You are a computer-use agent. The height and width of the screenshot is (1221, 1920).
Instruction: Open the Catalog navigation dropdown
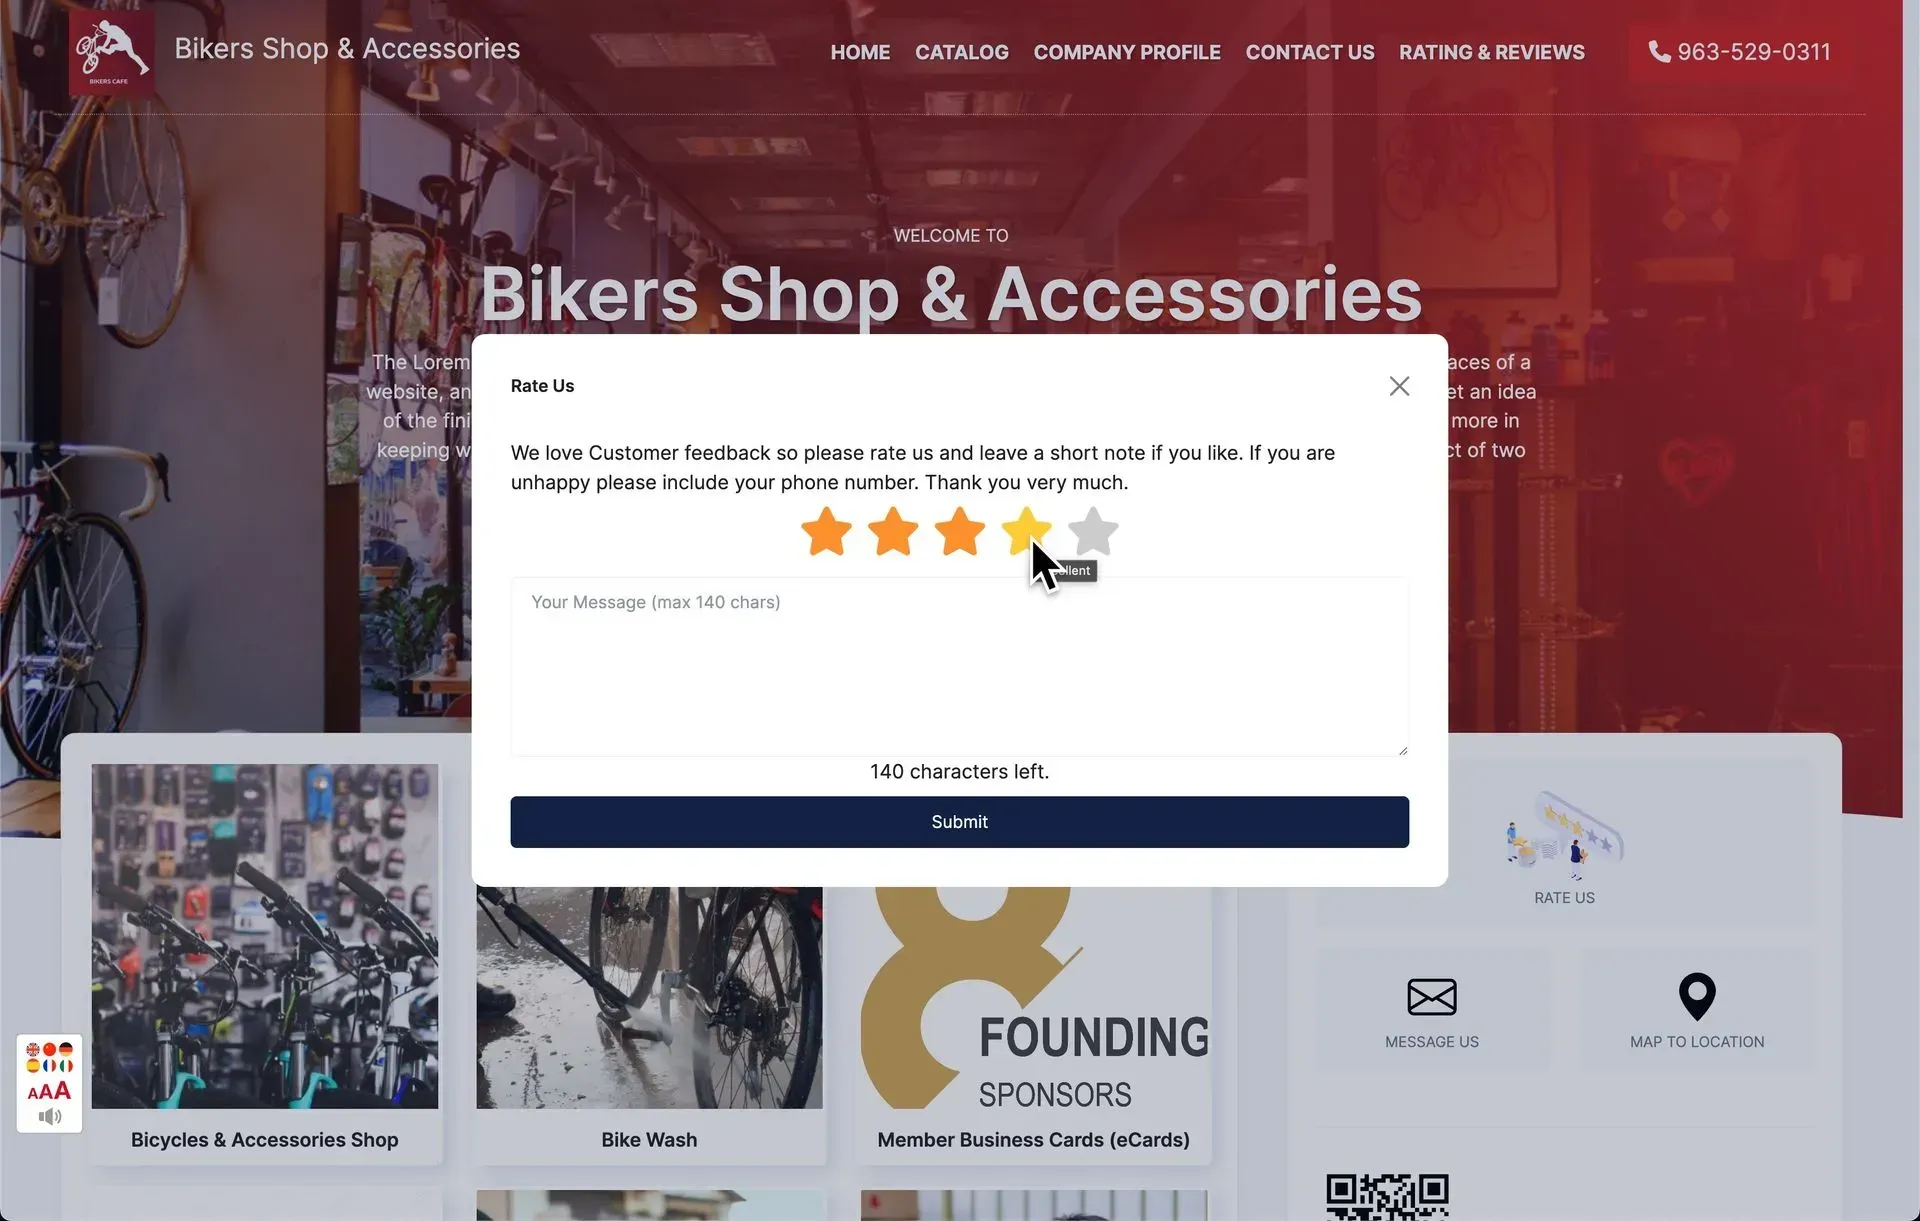(961, 52)
